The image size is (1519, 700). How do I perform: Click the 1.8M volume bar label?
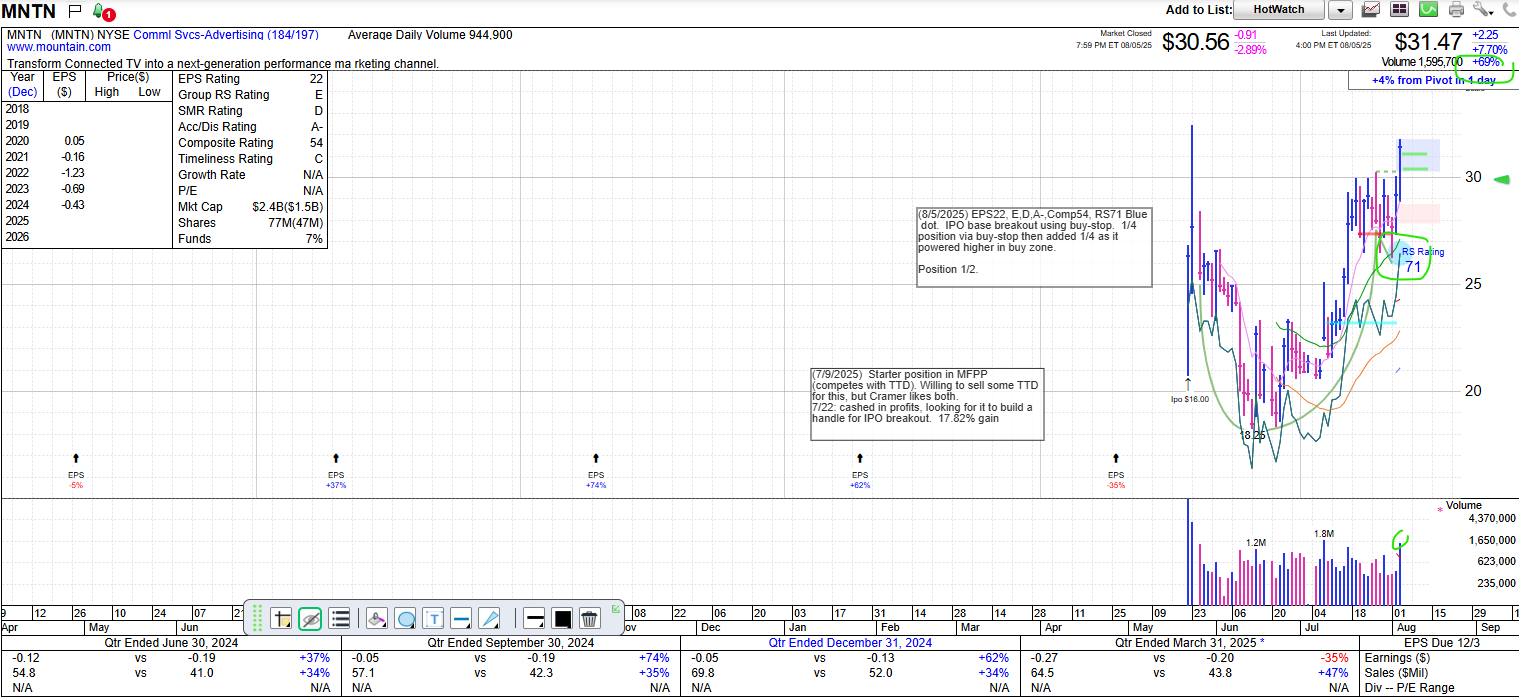pyautogui.click(x=1324, y=534)
